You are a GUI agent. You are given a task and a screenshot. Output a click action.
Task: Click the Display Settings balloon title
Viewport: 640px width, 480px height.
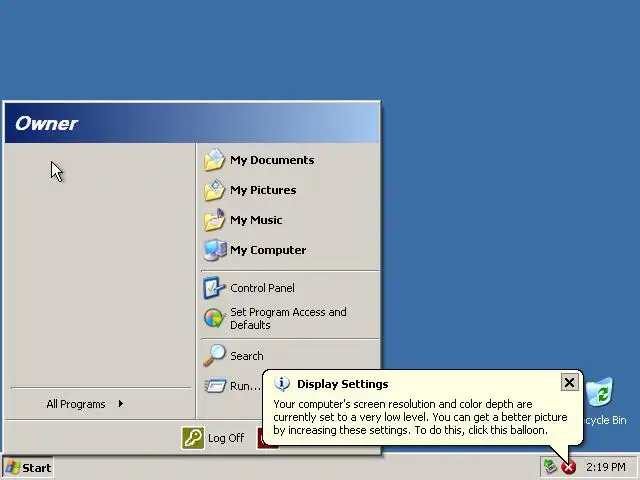343,384
